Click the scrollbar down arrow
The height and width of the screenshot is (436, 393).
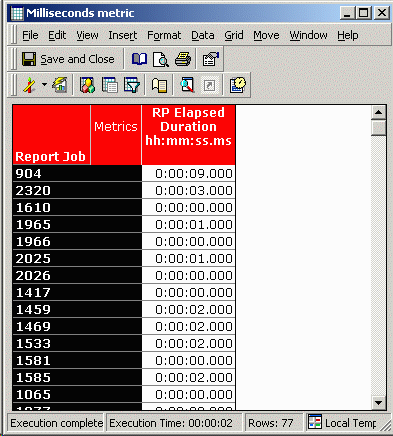pos(378,403)
